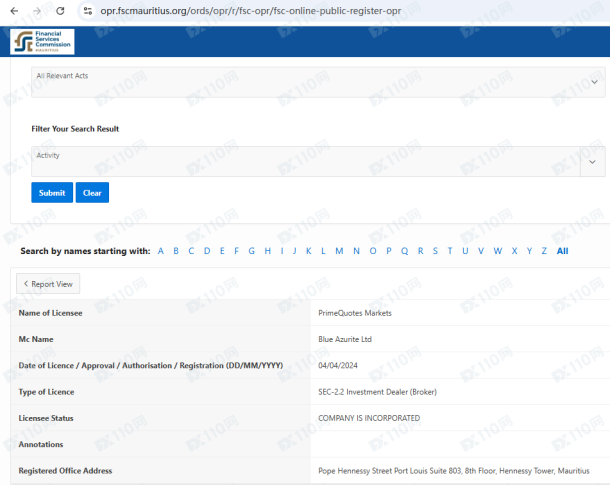Filter names starting with T
The width and height of the screenshot is (610, 485).
pos(450,251)
